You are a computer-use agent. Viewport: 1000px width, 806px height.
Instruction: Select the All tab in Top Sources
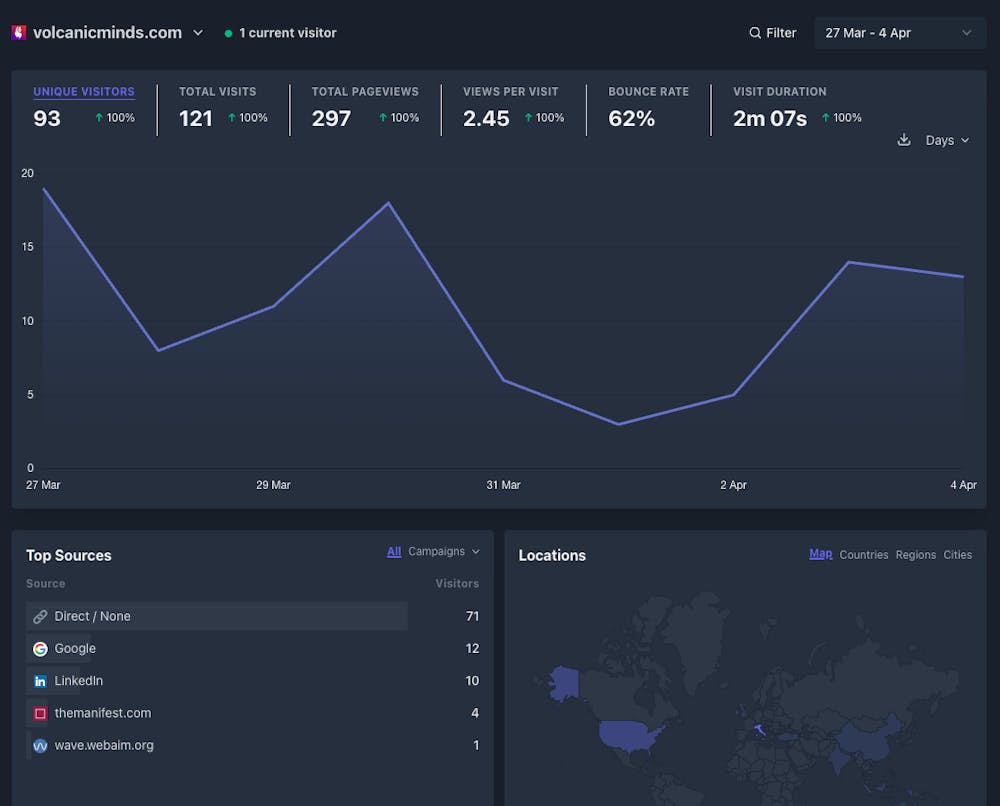(x=394, y=552)
